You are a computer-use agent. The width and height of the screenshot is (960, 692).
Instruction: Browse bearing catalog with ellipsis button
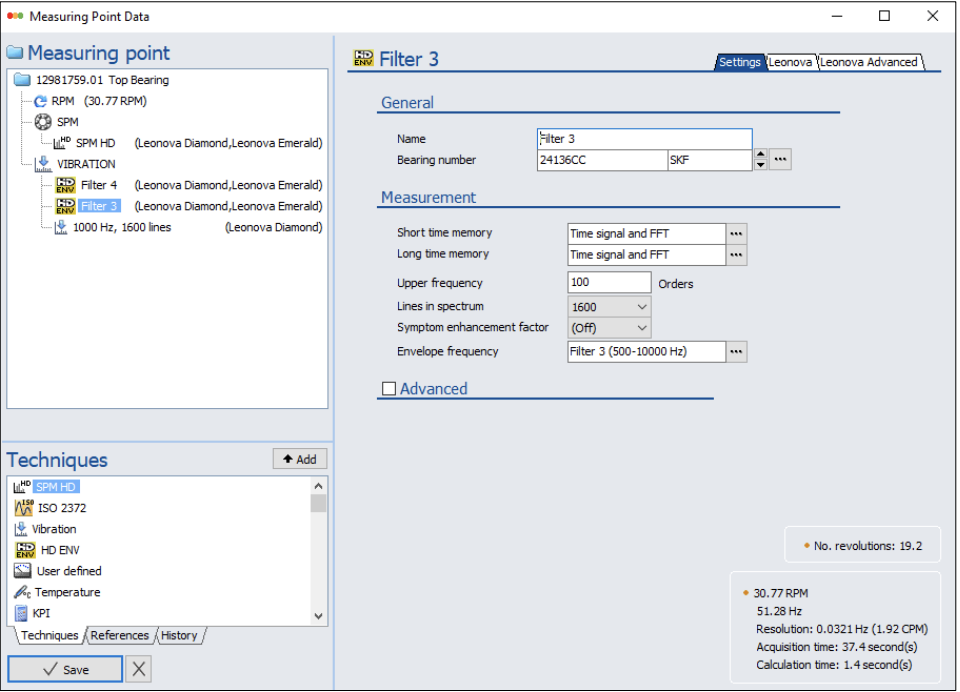(781, 160)
